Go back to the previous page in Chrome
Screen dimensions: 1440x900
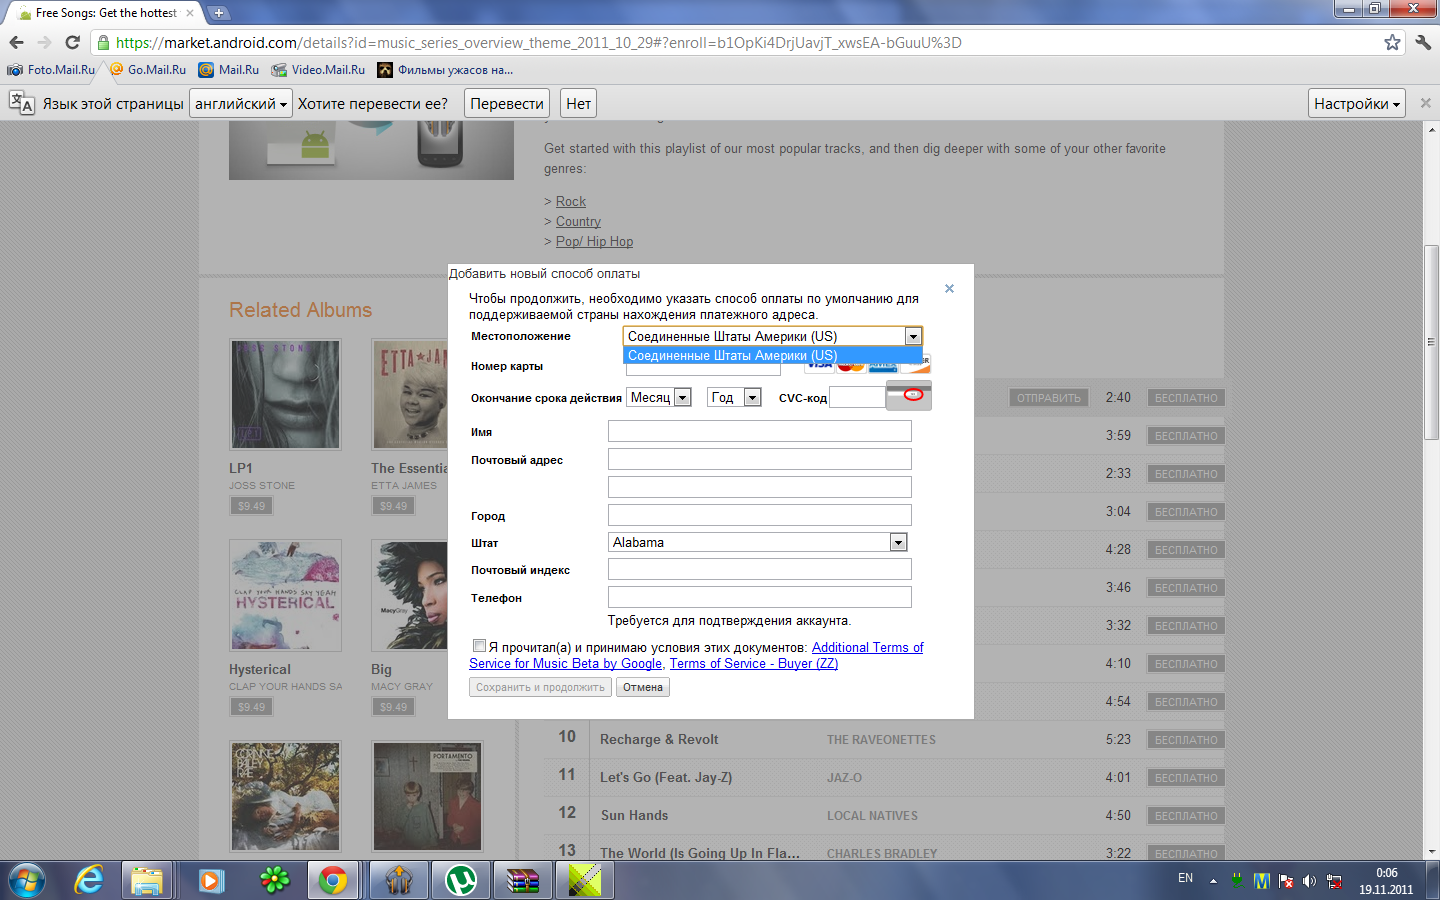[x=16, y=42]
